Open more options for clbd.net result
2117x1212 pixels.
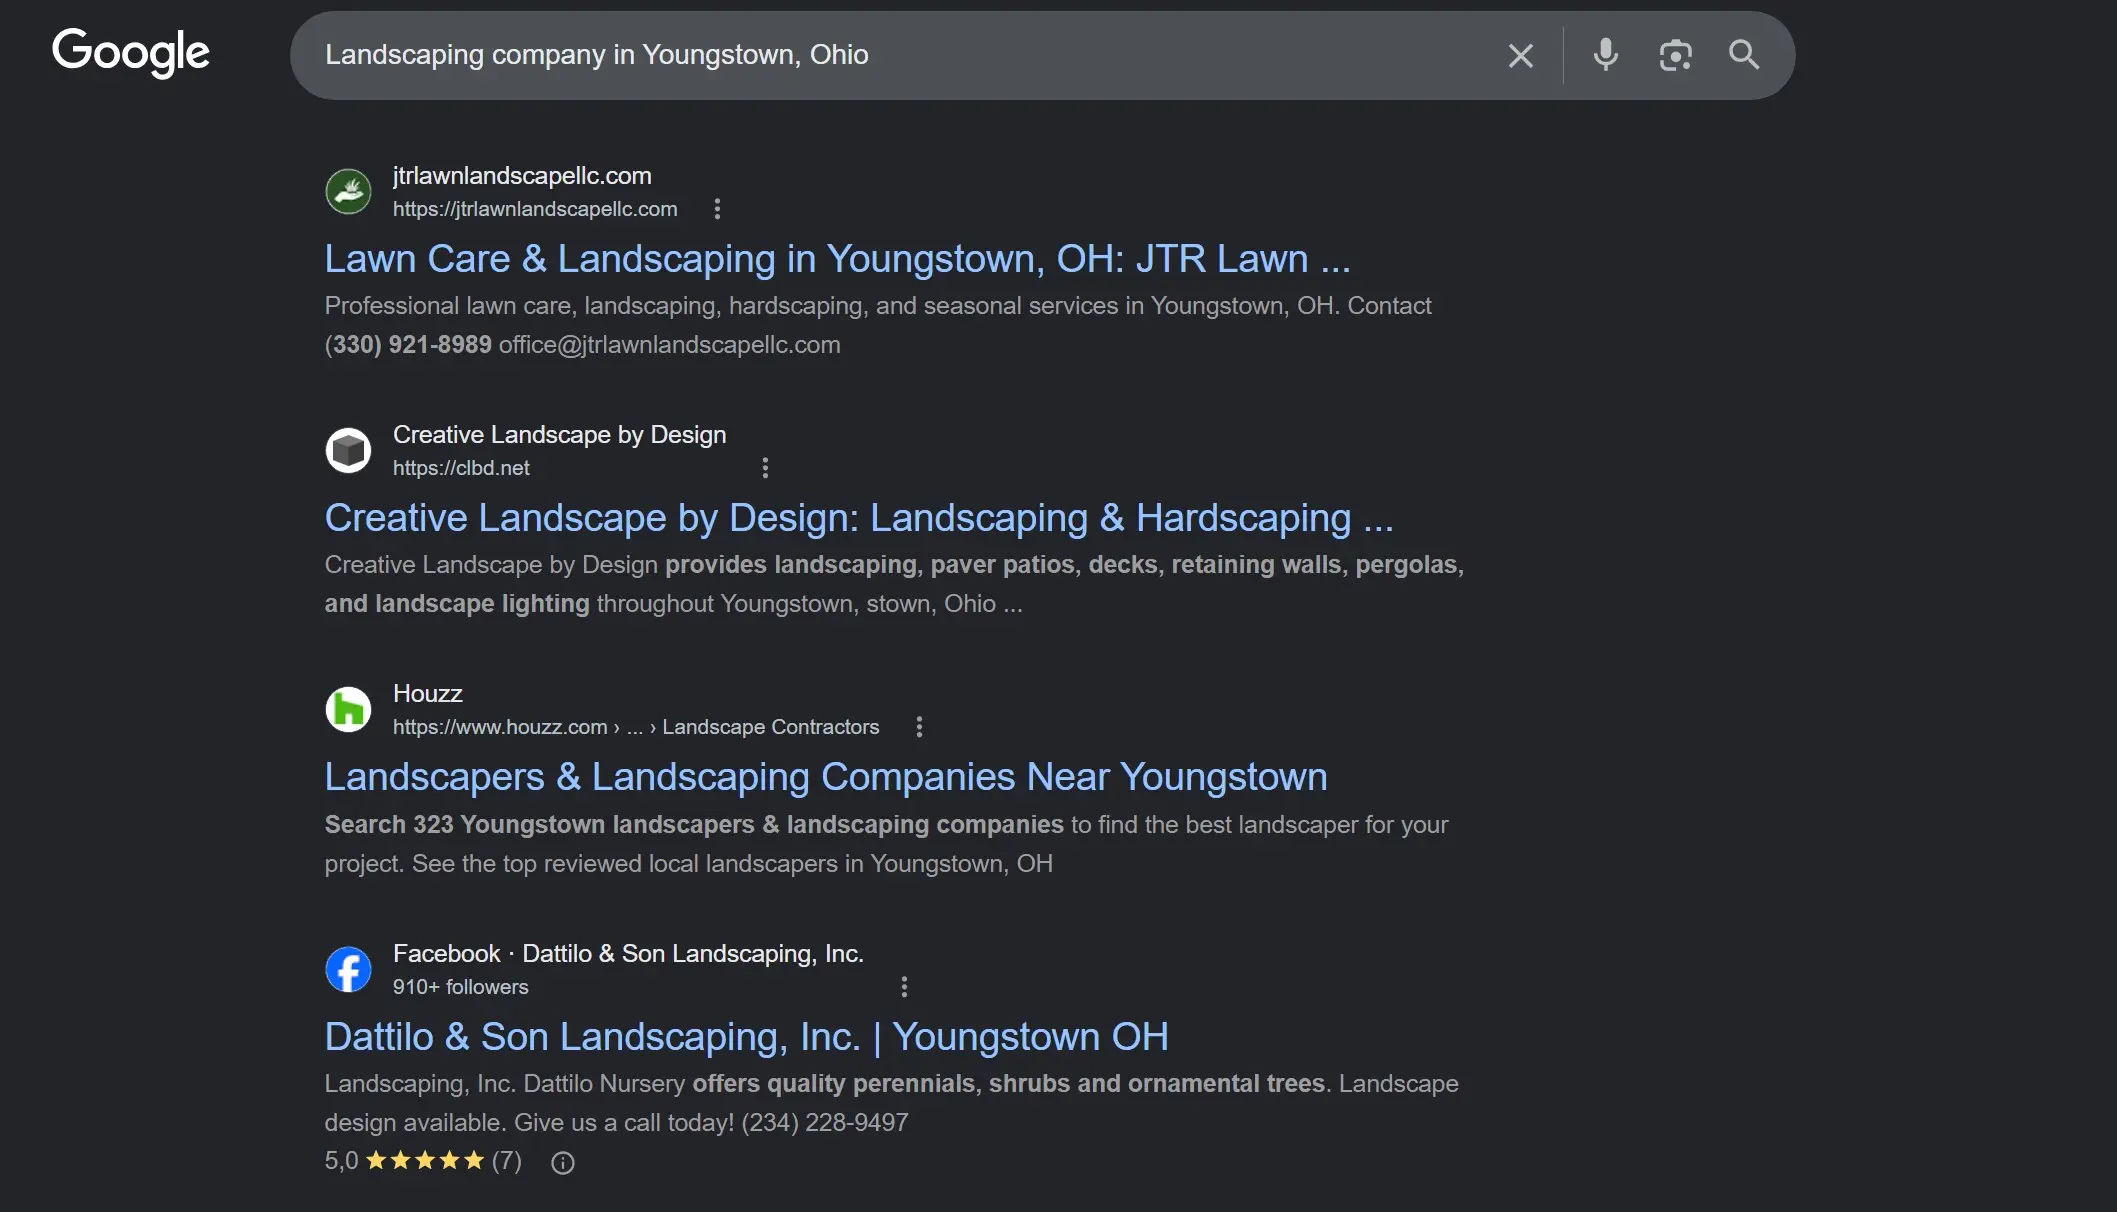pyautogui.click(x=765, y=468)
